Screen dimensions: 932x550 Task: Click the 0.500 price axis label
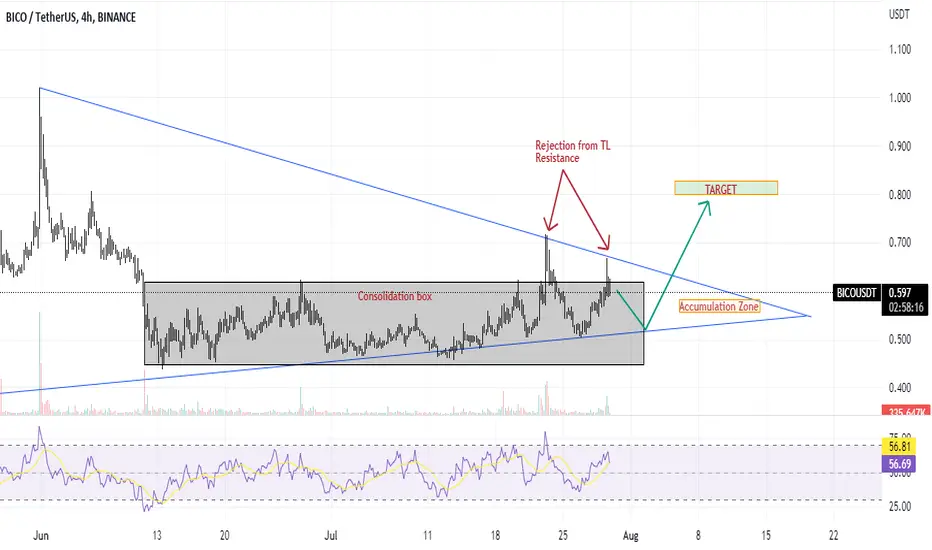900,340
